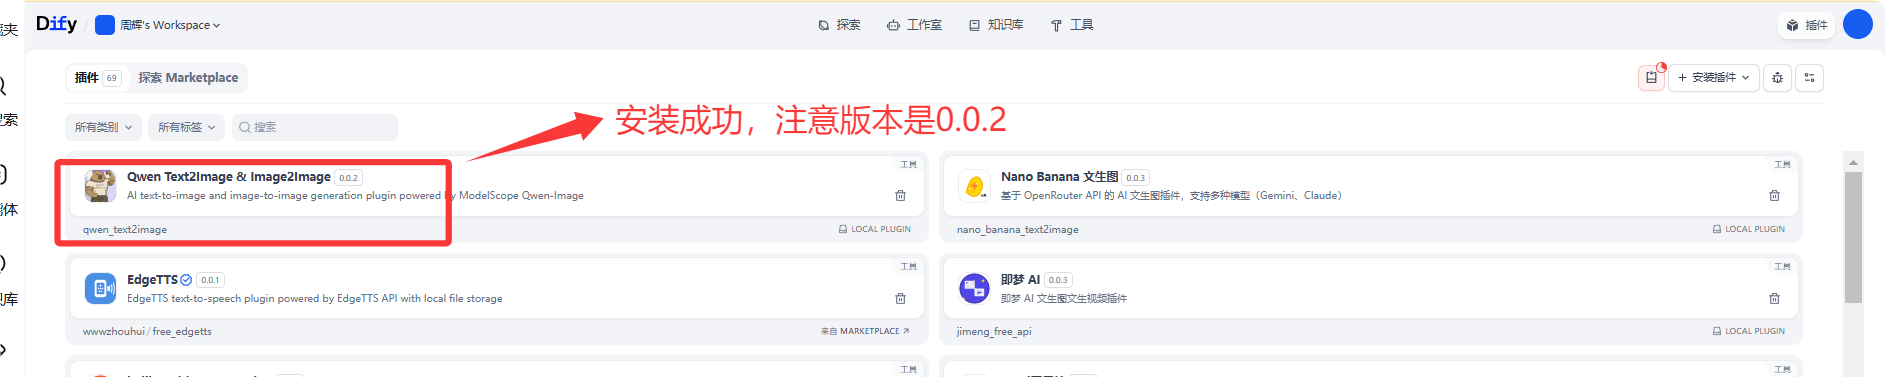The height and width of the screenshot is (377, 1885).
Task: Click LOCAL PLUGIN label on Nano Banana card
Action: coord(1749,229)
